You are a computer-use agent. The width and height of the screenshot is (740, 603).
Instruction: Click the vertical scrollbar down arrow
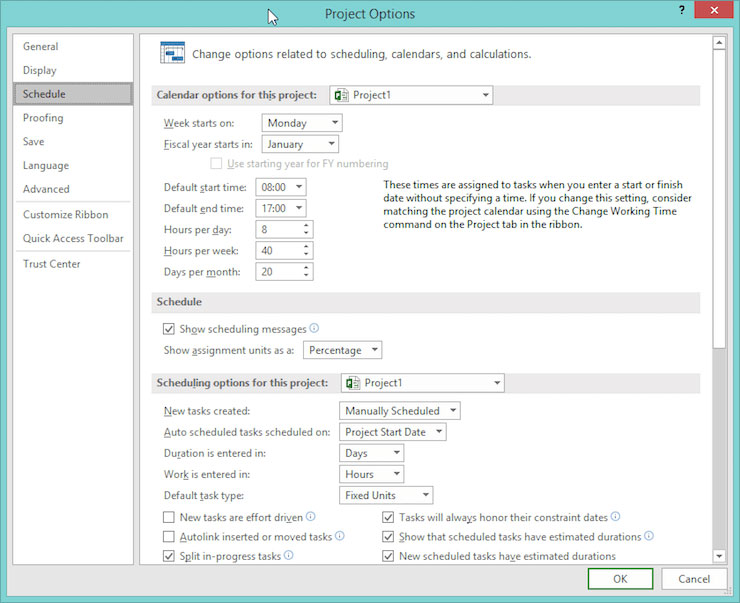tap(719, 556)
